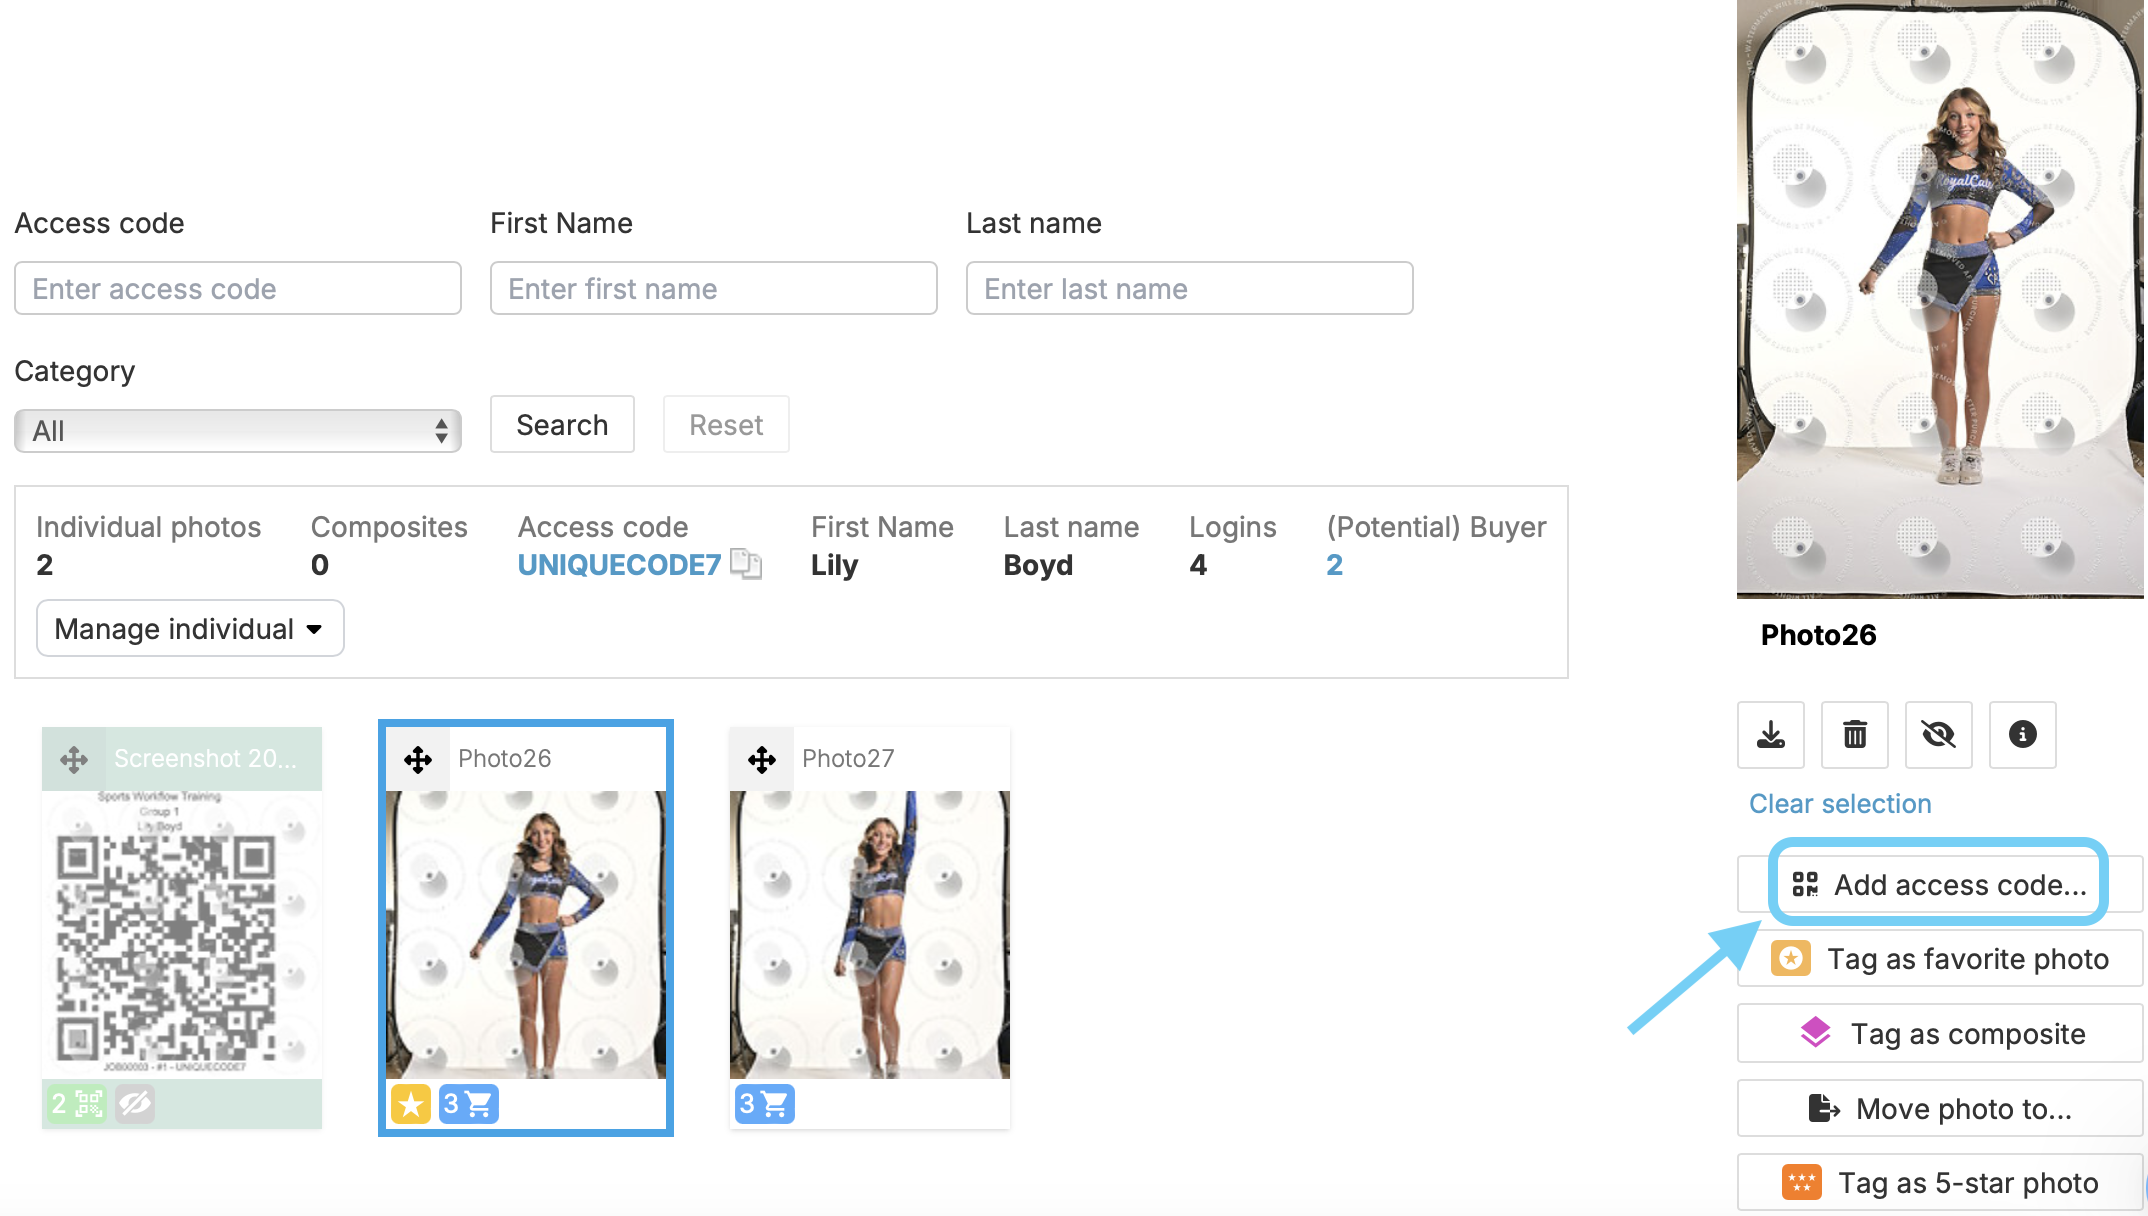Open the Manage individual dropdown

190,628
